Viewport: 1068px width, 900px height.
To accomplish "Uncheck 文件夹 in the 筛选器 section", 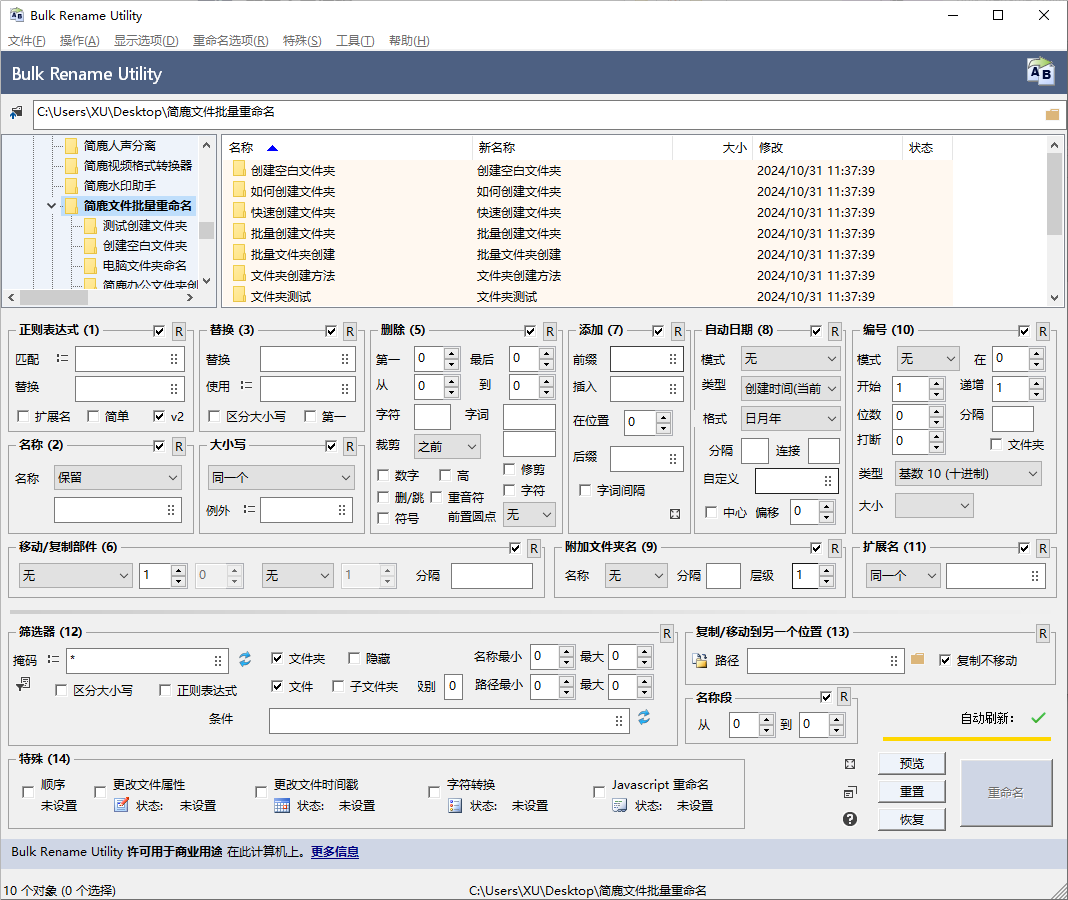I will [277, 658].
